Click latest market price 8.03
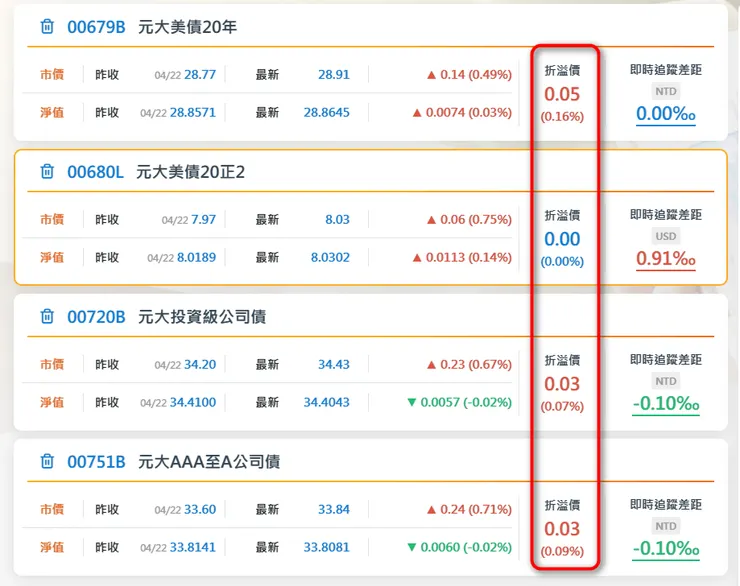 (x=337, y=219)
